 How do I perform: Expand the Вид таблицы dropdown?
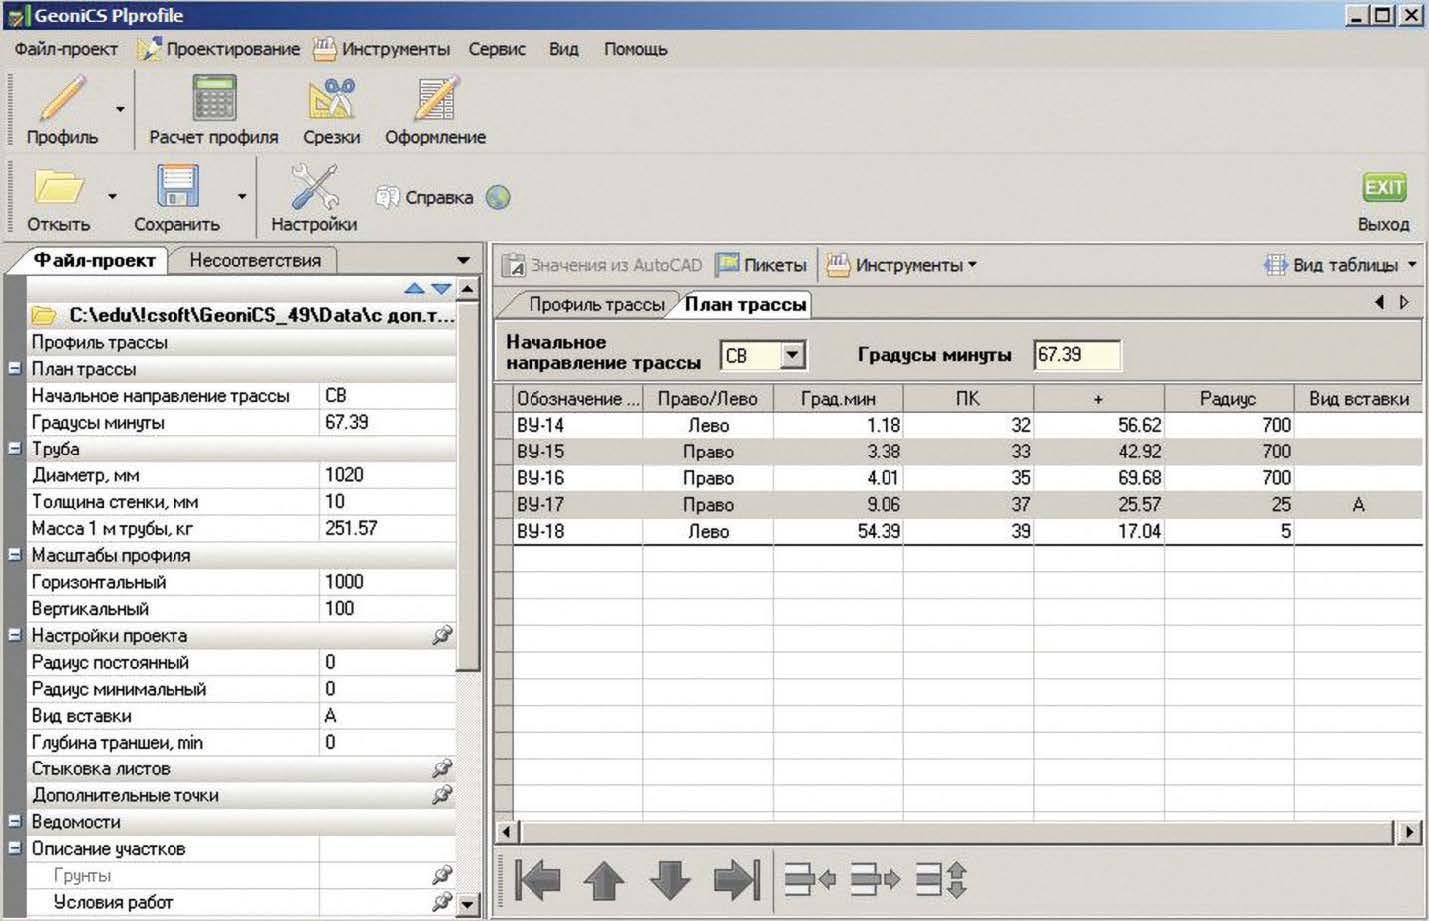(1411, 265)
